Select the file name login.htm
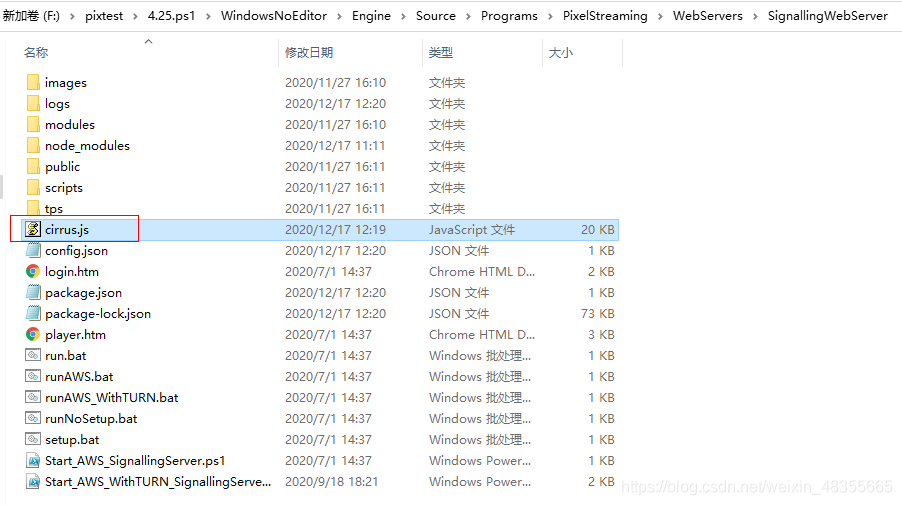The height and width of the screenshot is (505, 902). click(72, 271)
